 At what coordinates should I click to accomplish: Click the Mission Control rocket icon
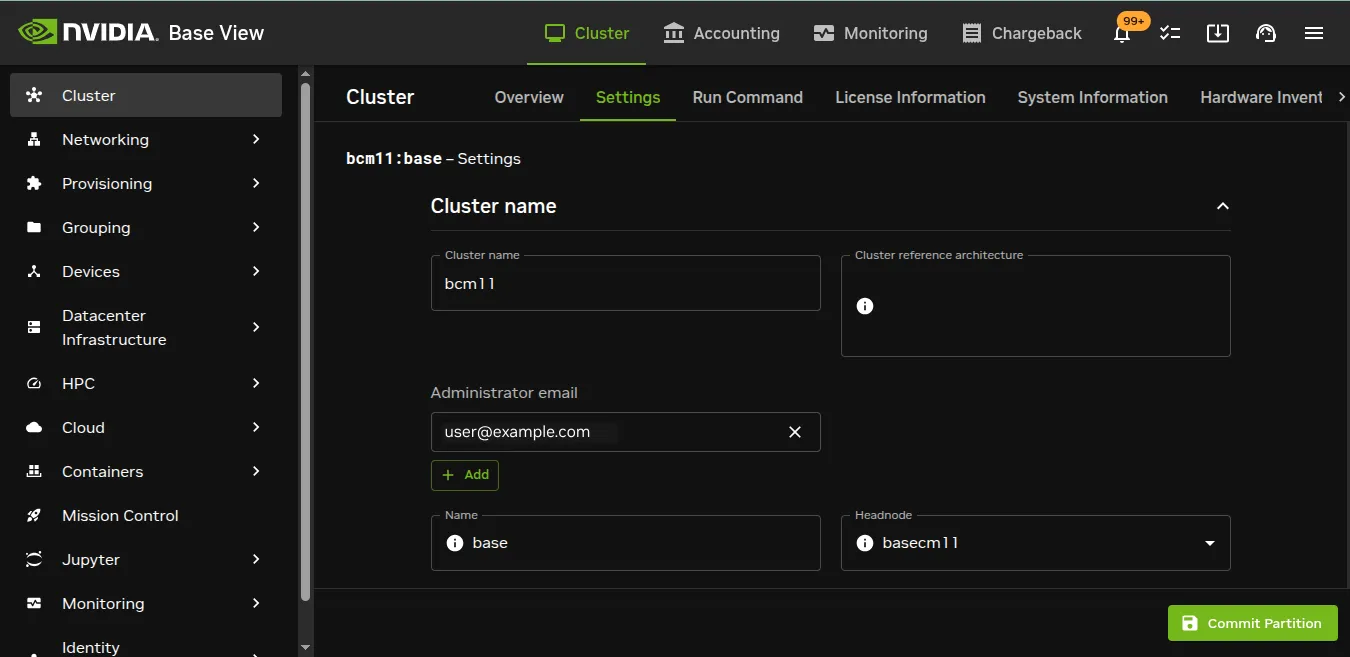point(34,515)
